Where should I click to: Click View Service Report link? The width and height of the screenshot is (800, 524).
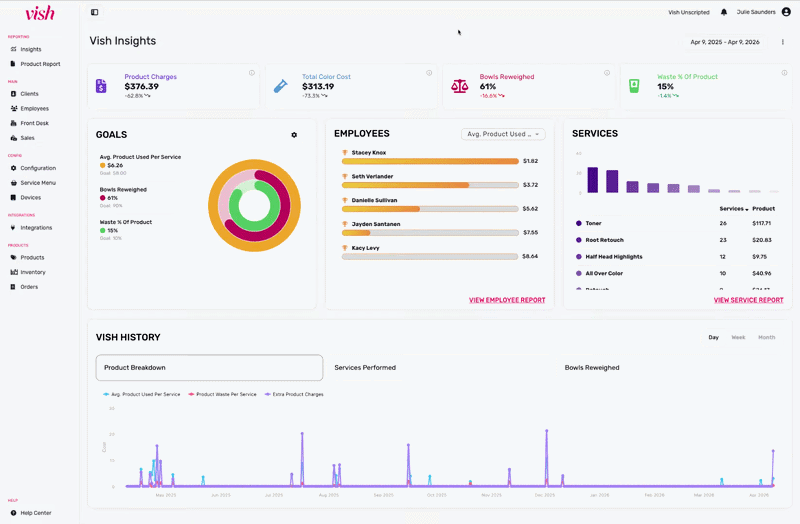(748, 300)
